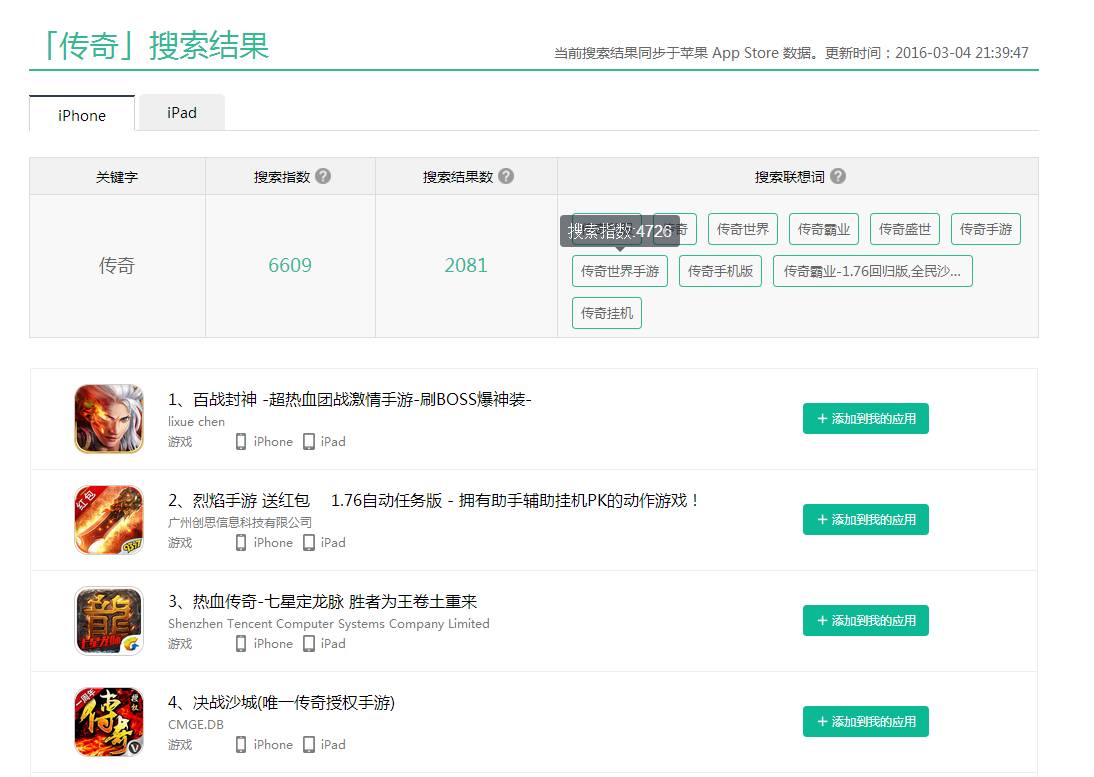Select the 传奇世界手游 suggestion tag
This screenshot has height=777, width=1094.
point(620,271)
